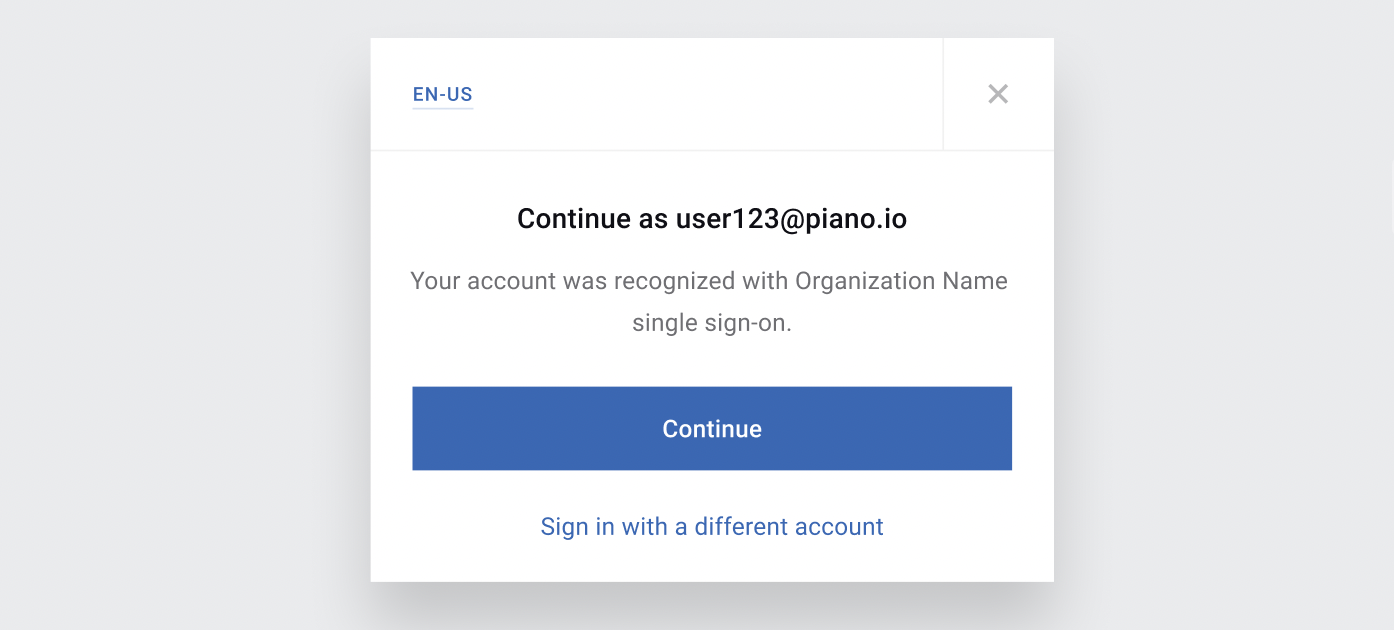Image resolution: width=1394 pixels, height=630 pixels.
Task: Proceed with the recognized account using Continue
Action: click(x=712, y=428)
